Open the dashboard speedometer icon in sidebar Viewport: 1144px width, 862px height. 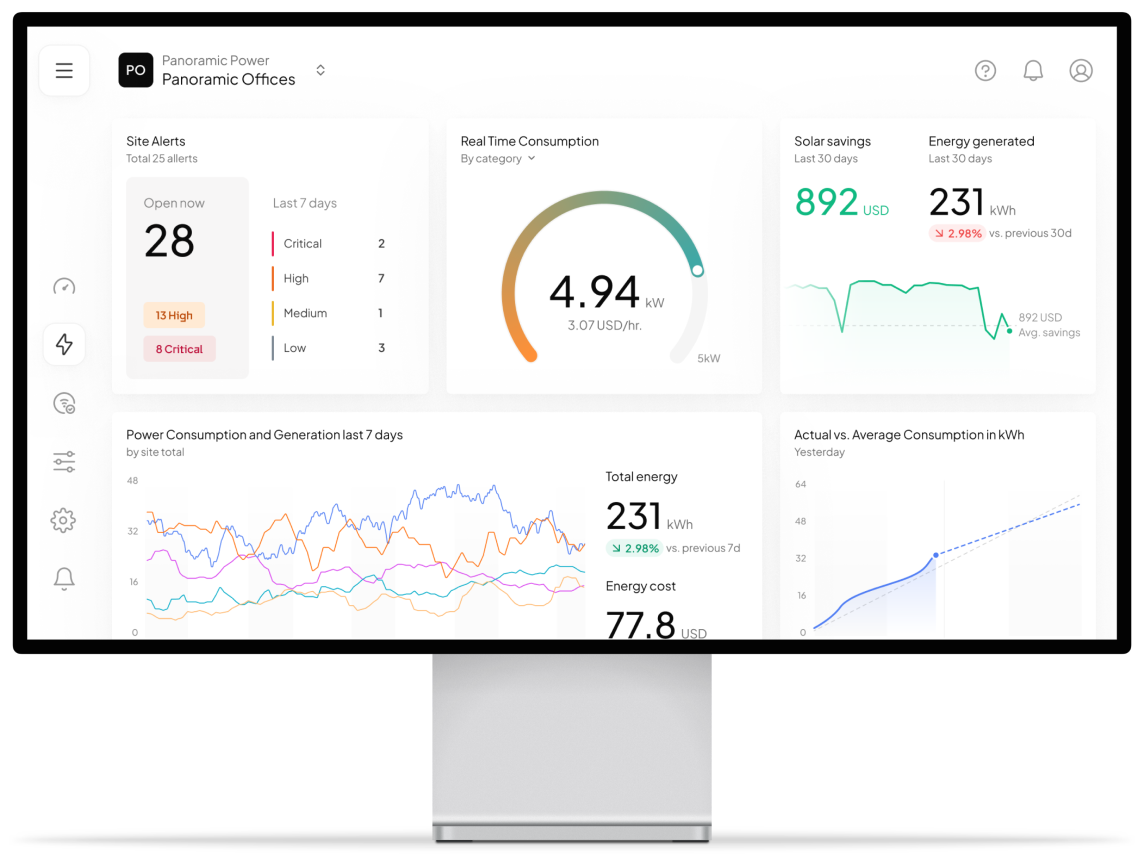tap(63, 286)
